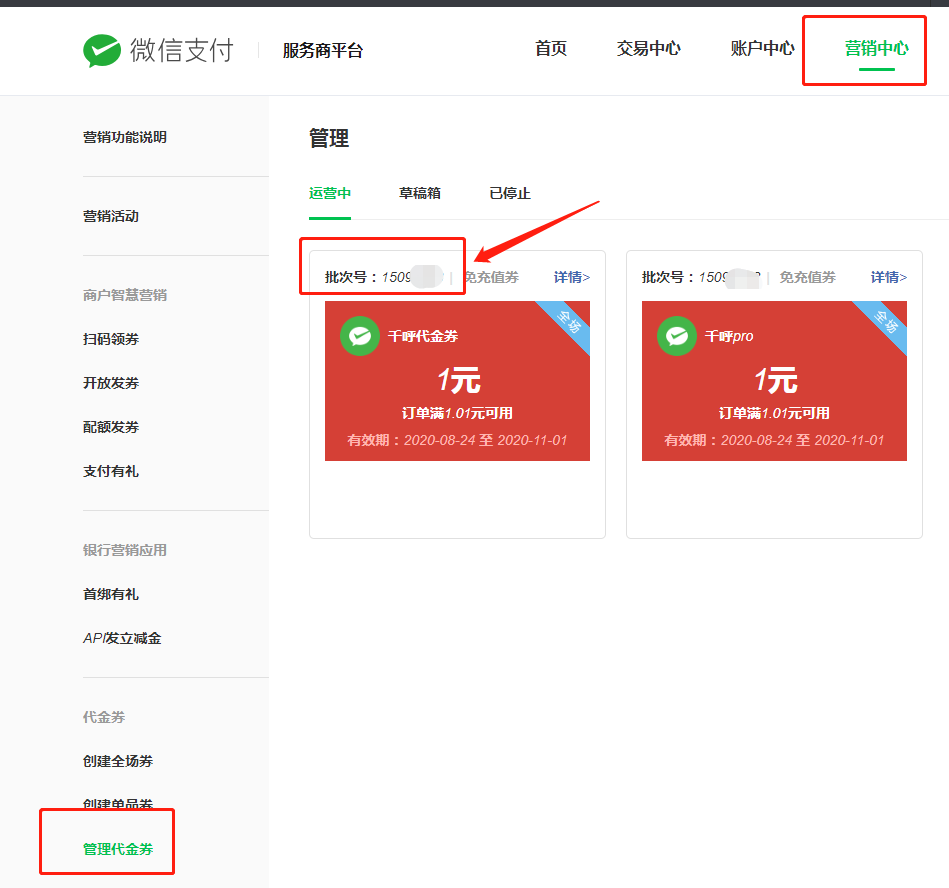Click the WeChat icon on 千呼pro card
The image size is (949, 888).
click(x=677, y=336)
